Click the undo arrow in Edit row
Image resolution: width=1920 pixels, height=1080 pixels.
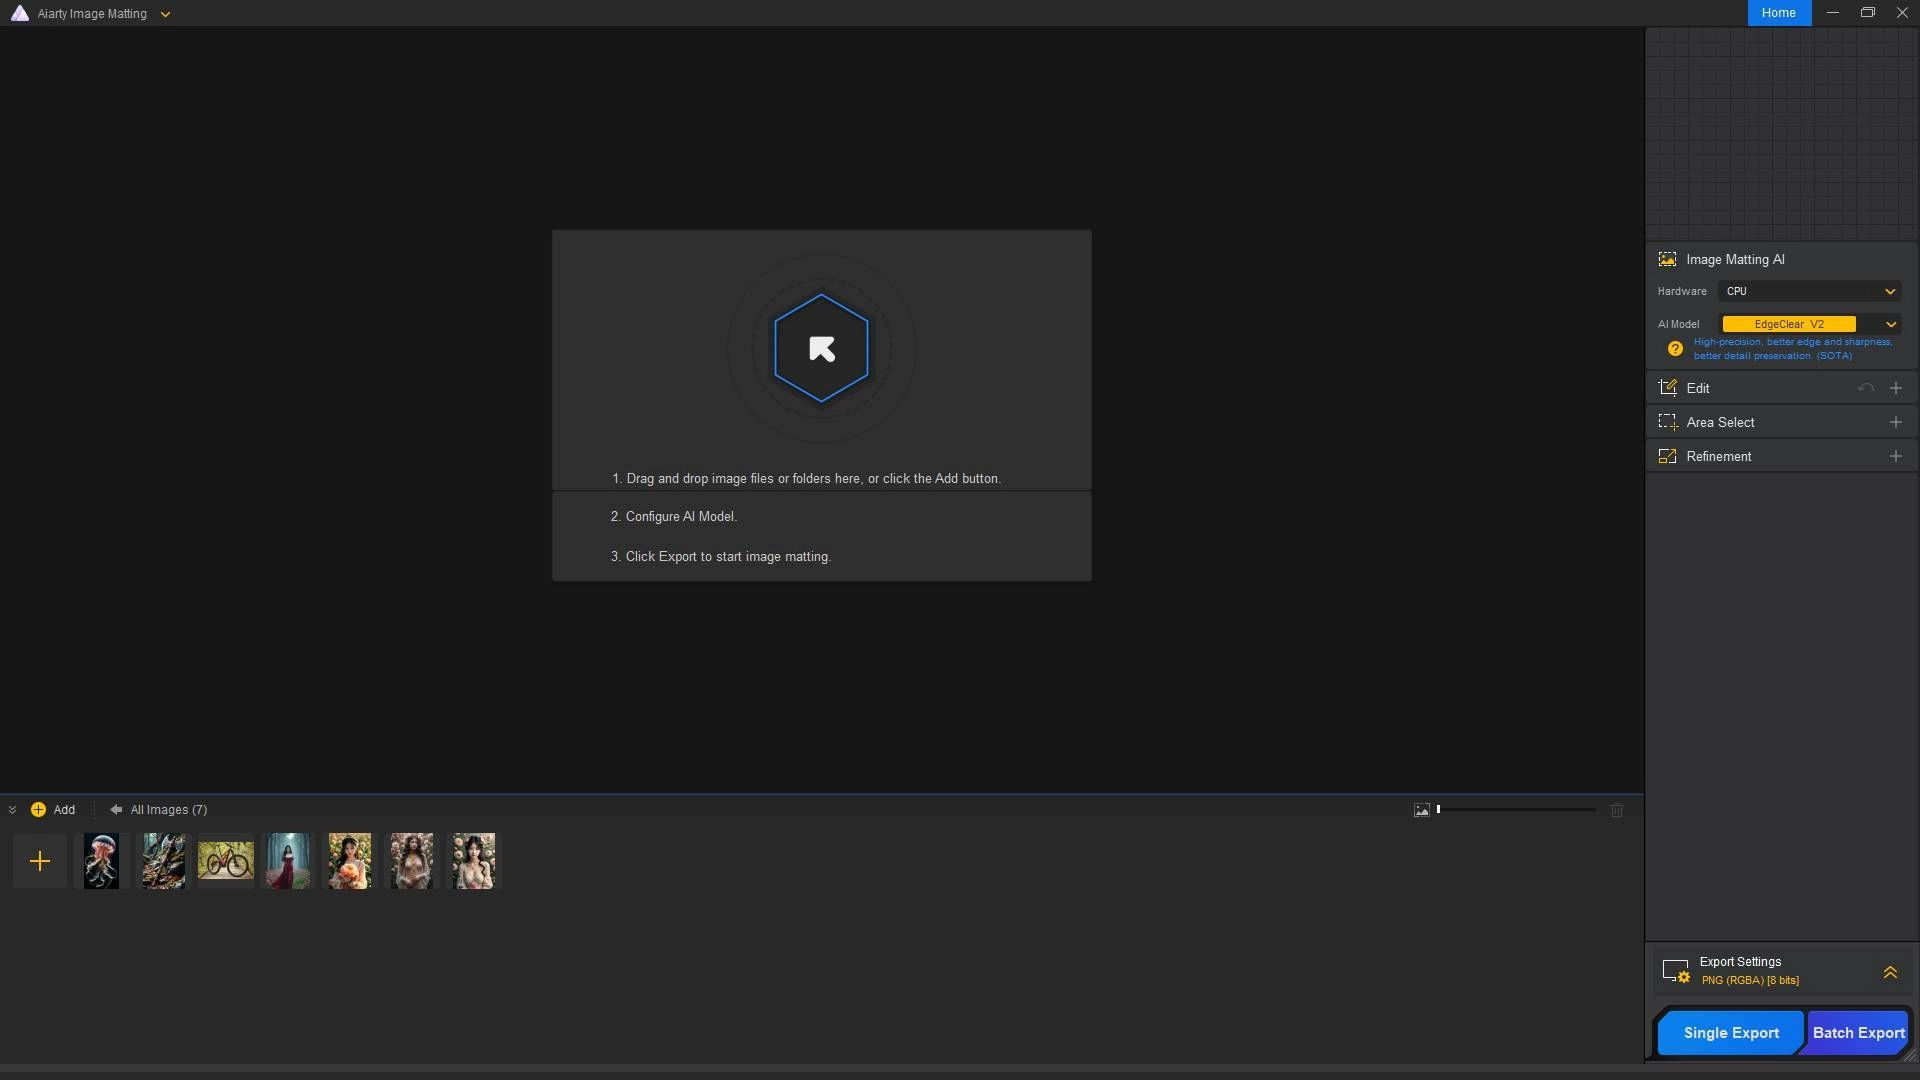1865,388
